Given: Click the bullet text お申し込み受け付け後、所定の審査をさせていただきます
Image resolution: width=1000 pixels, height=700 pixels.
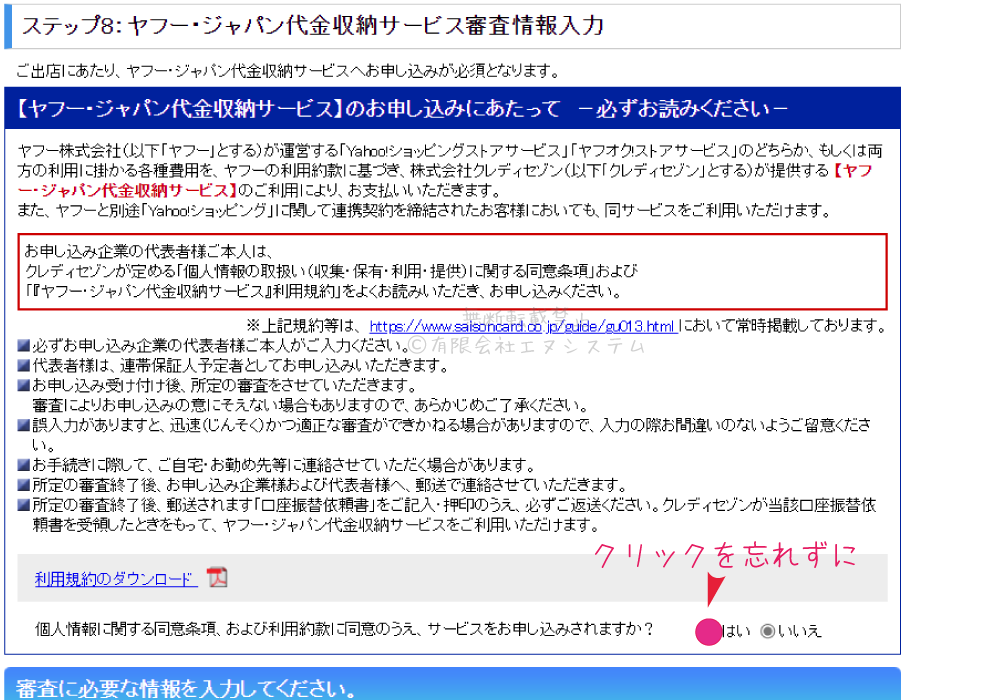Looking at the screenshot, I should coord(225,386).
